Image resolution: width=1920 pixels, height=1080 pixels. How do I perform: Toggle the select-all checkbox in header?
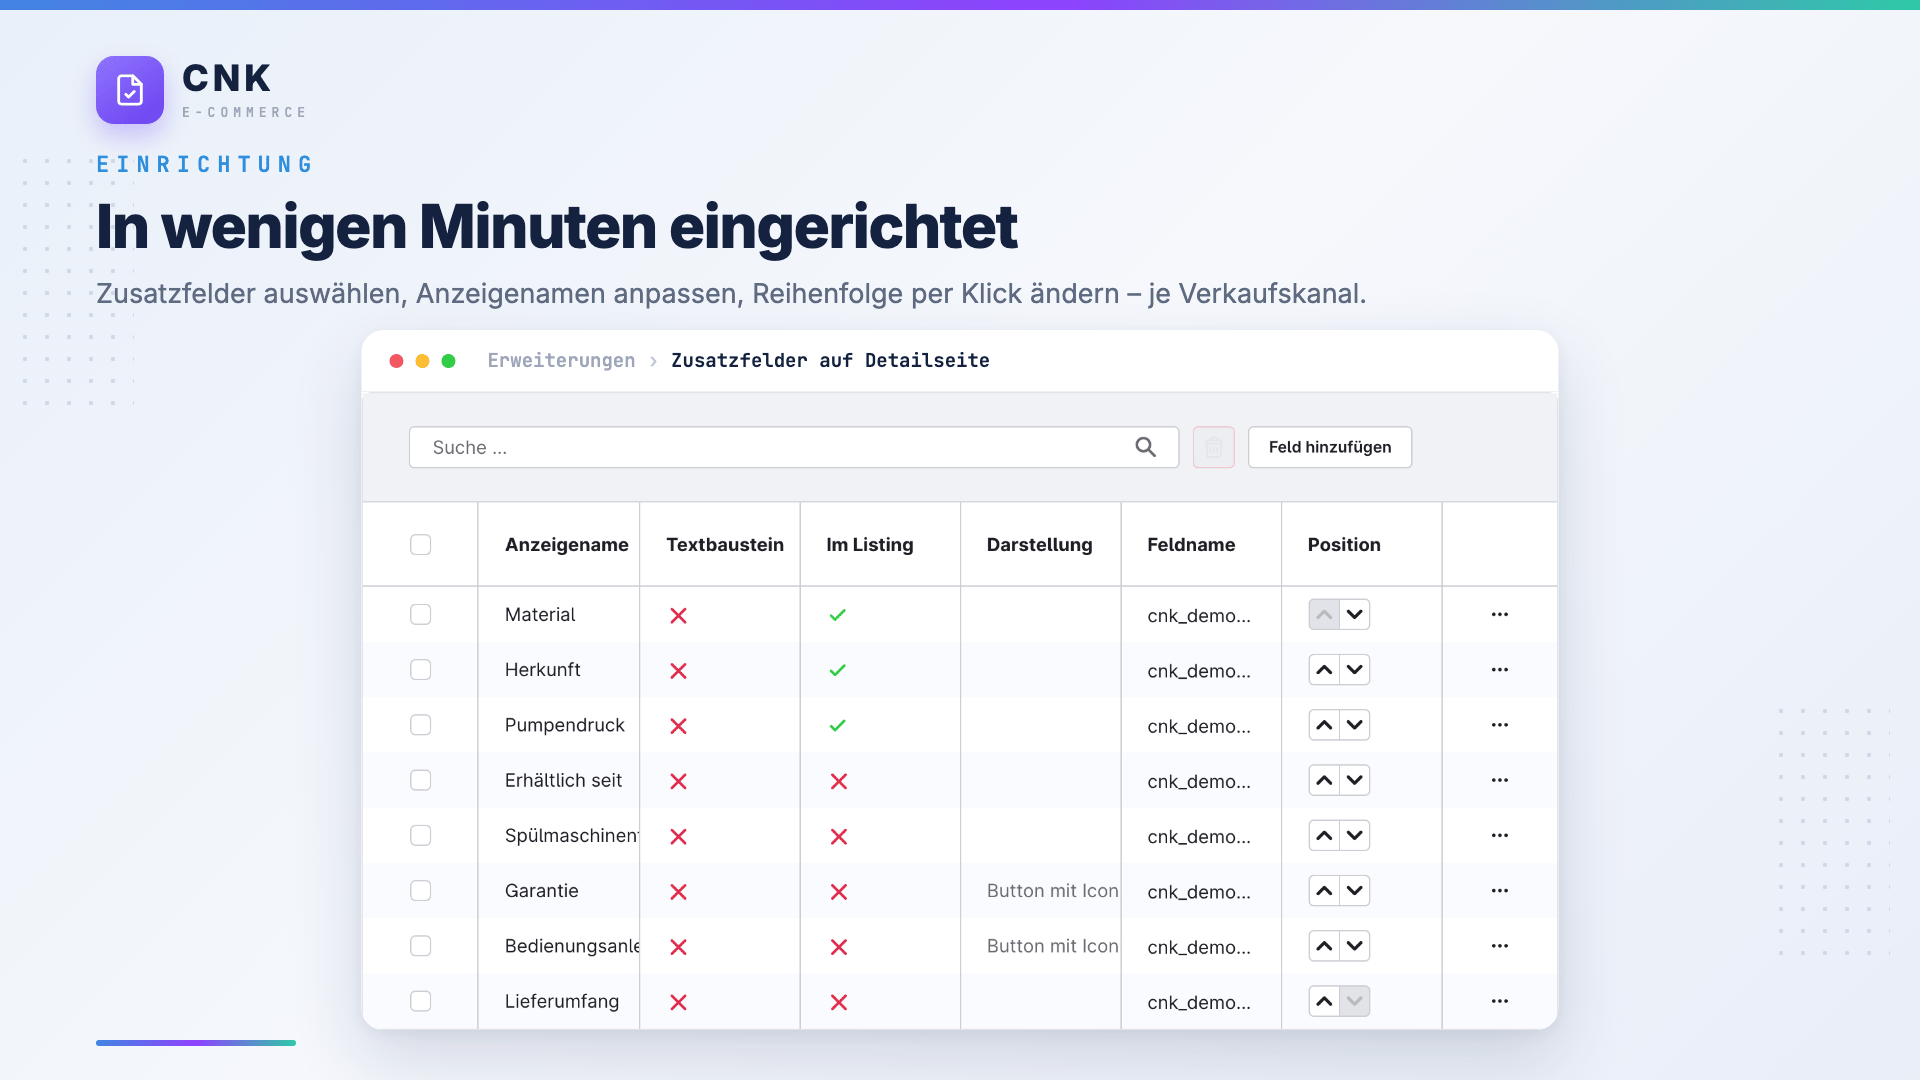click(x=420, y=544)
